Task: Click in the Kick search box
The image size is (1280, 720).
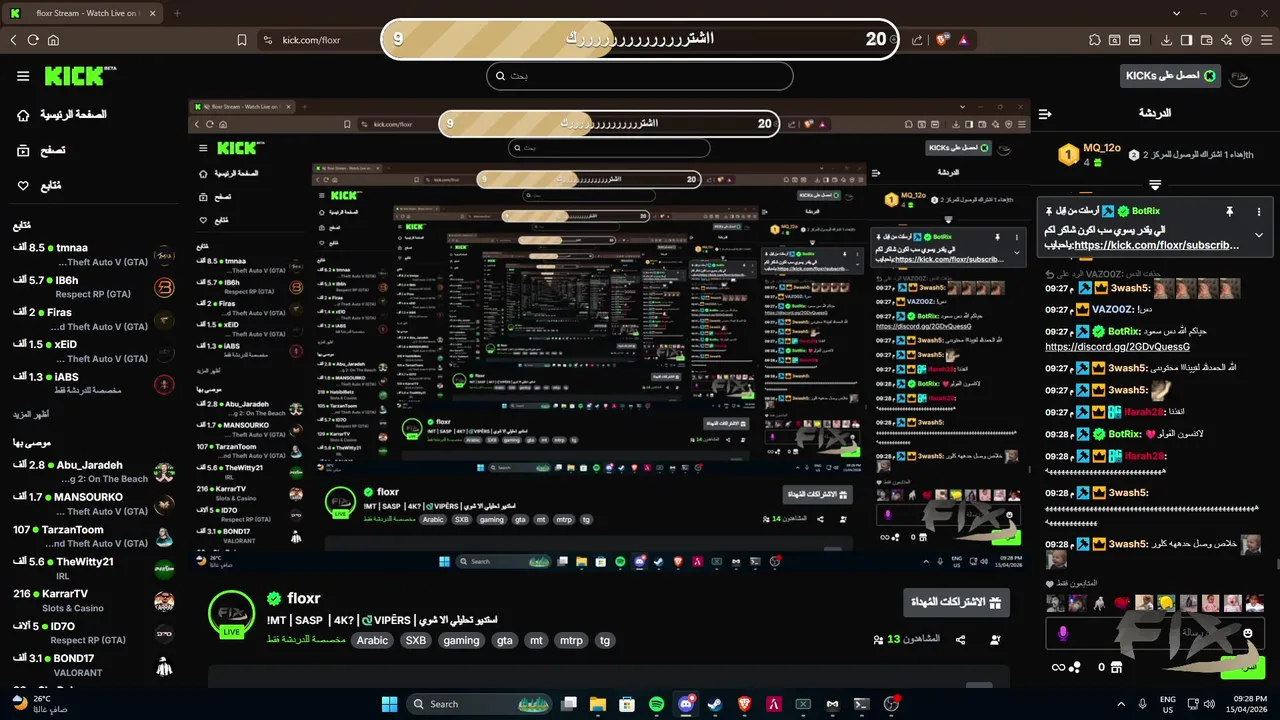Action: (x=640, y=76)
